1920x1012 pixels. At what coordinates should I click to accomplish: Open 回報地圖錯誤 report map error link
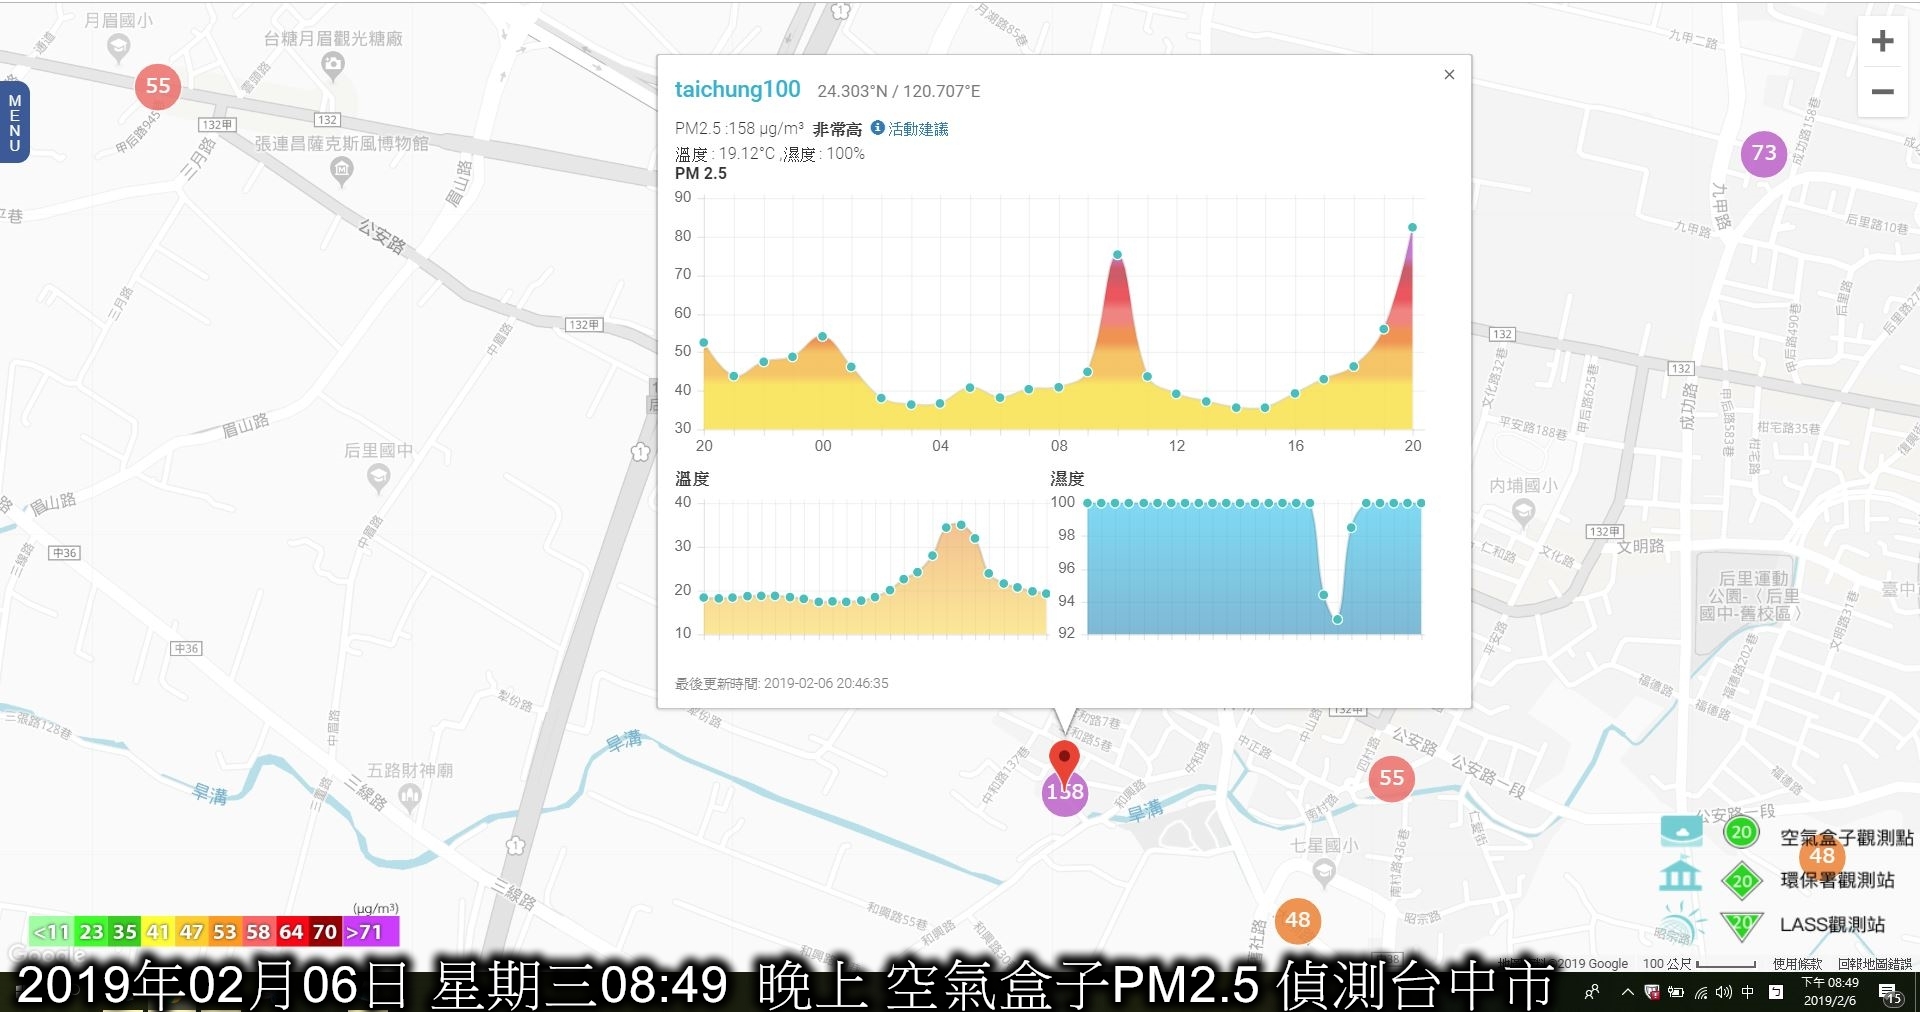point(1874,964)
